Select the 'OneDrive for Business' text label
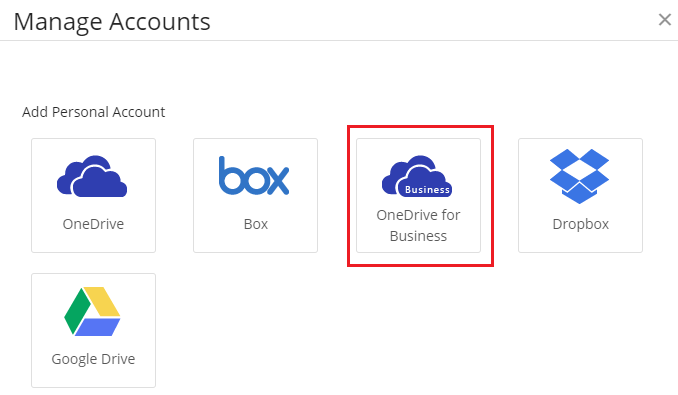The image size is (678, 395). pyautogui.click(x=418, y=225)
